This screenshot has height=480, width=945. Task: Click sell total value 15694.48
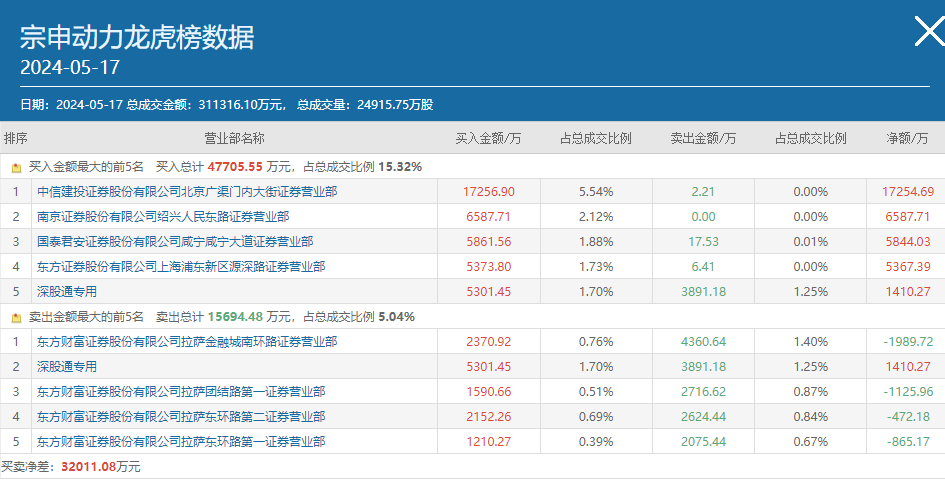[x=235, y=317]
